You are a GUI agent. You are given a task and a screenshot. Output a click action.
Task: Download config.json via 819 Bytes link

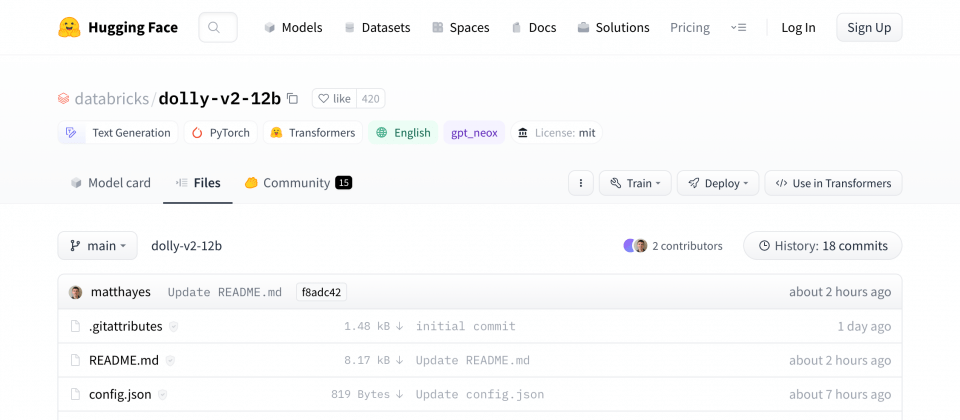[367, 395]
